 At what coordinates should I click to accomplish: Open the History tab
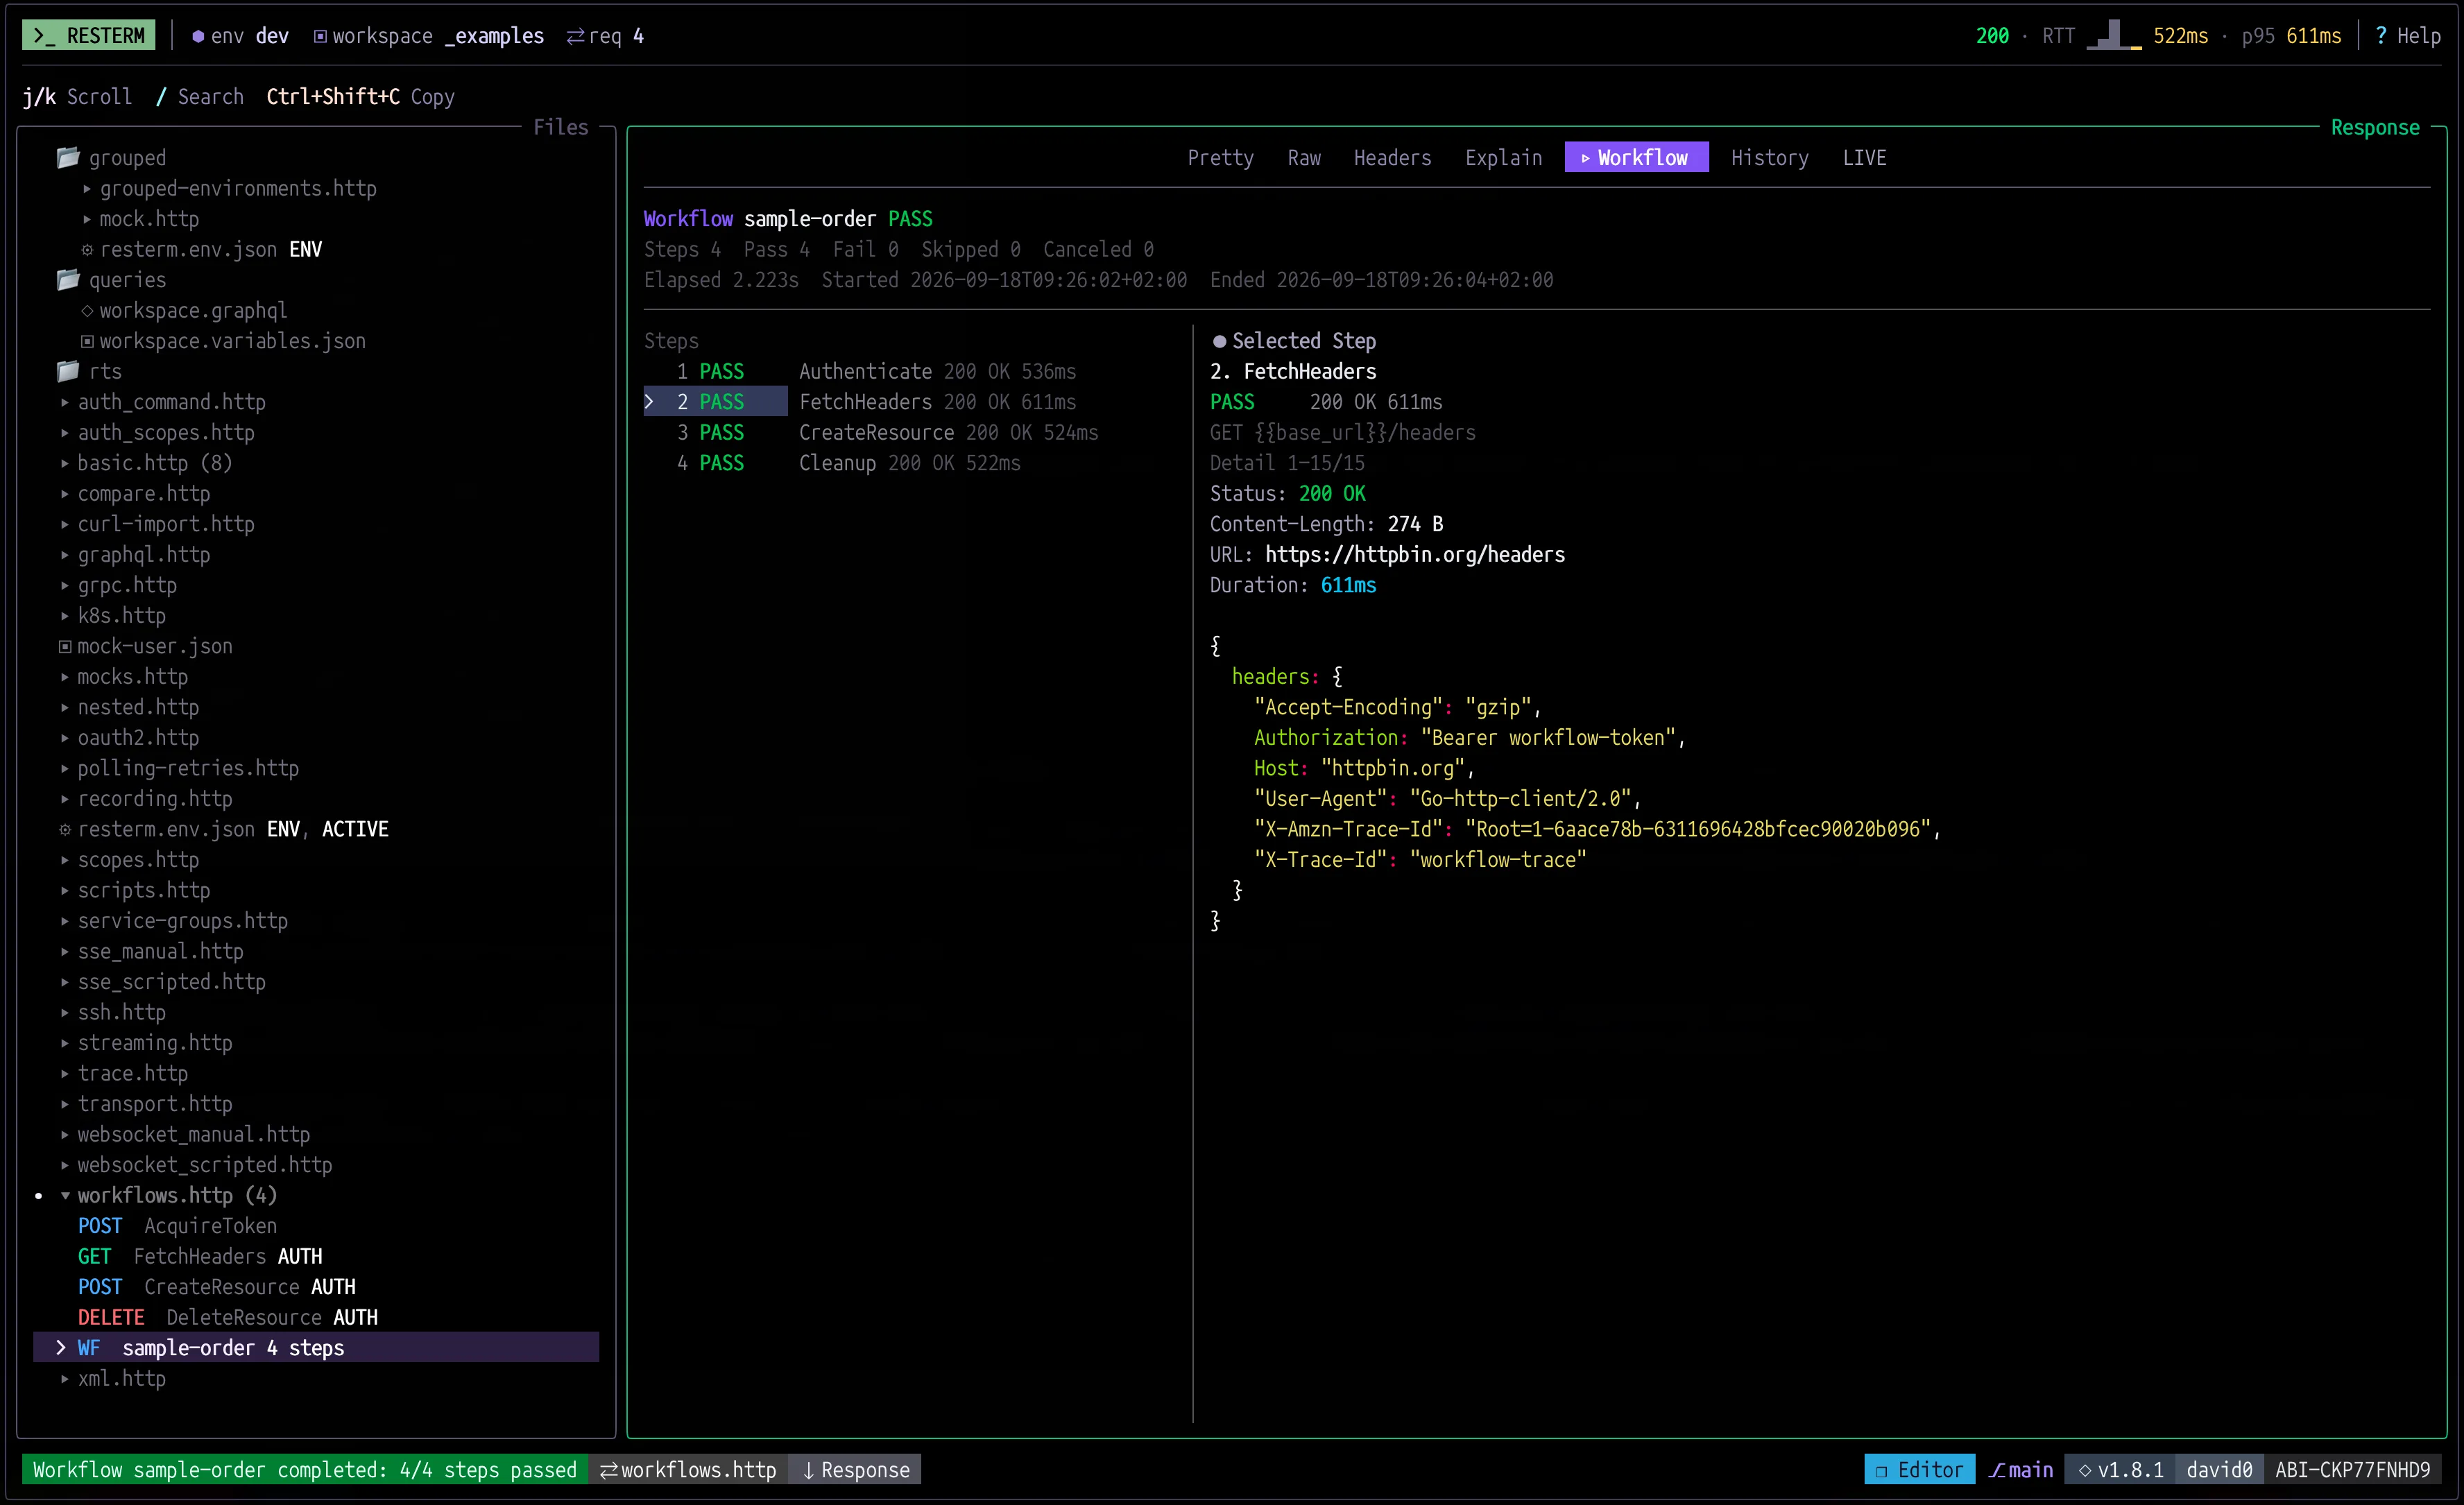[x=1769, y=157]
